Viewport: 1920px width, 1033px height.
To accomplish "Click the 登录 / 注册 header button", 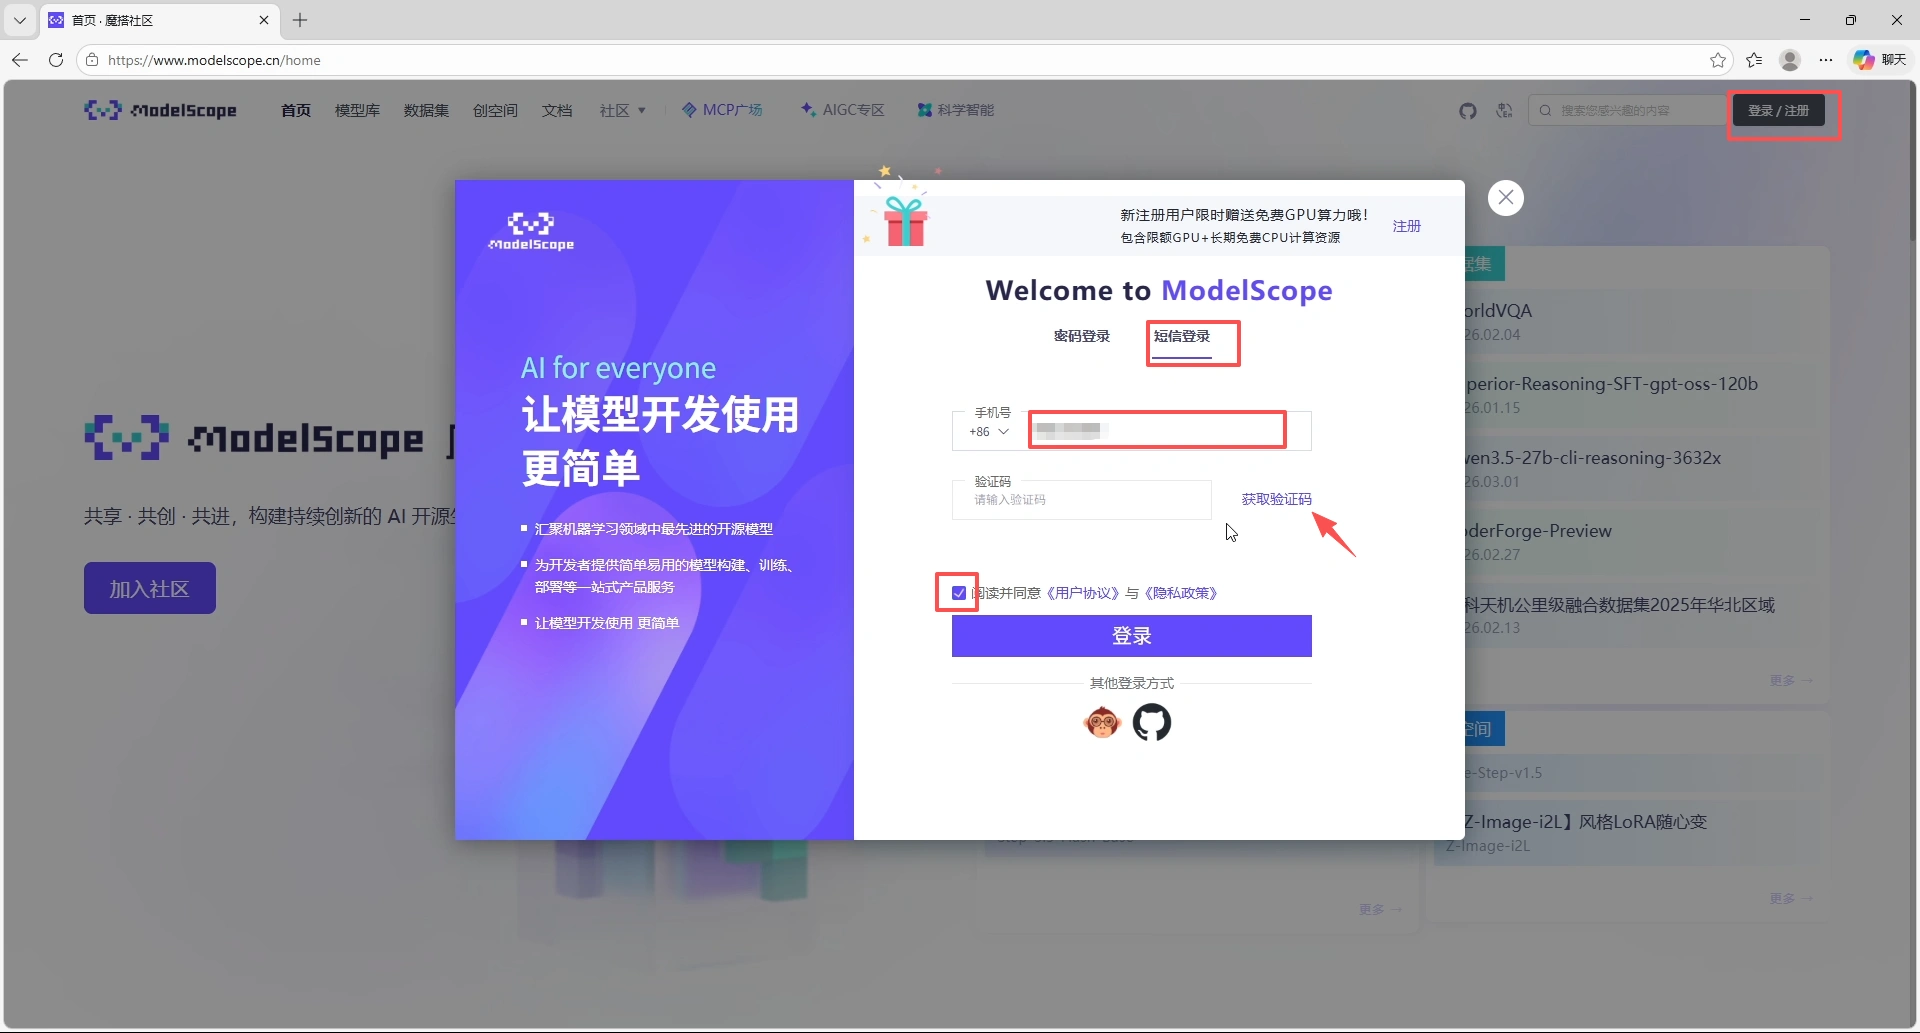I will [x=1779, y=111].
